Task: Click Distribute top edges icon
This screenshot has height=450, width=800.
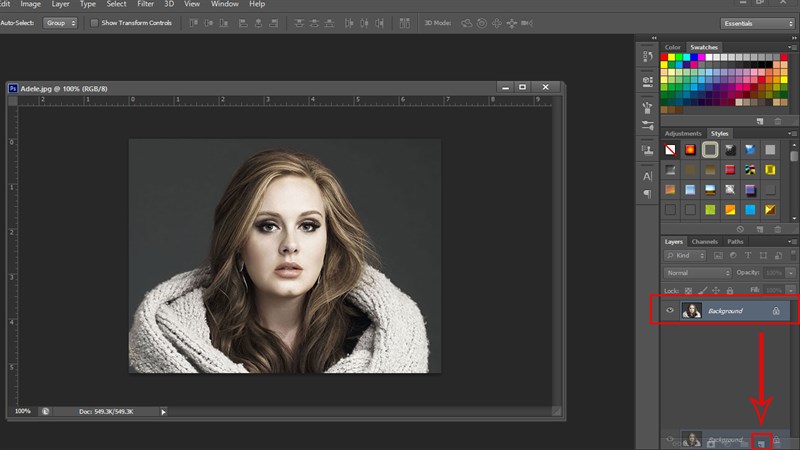Action: click(299, 23)
